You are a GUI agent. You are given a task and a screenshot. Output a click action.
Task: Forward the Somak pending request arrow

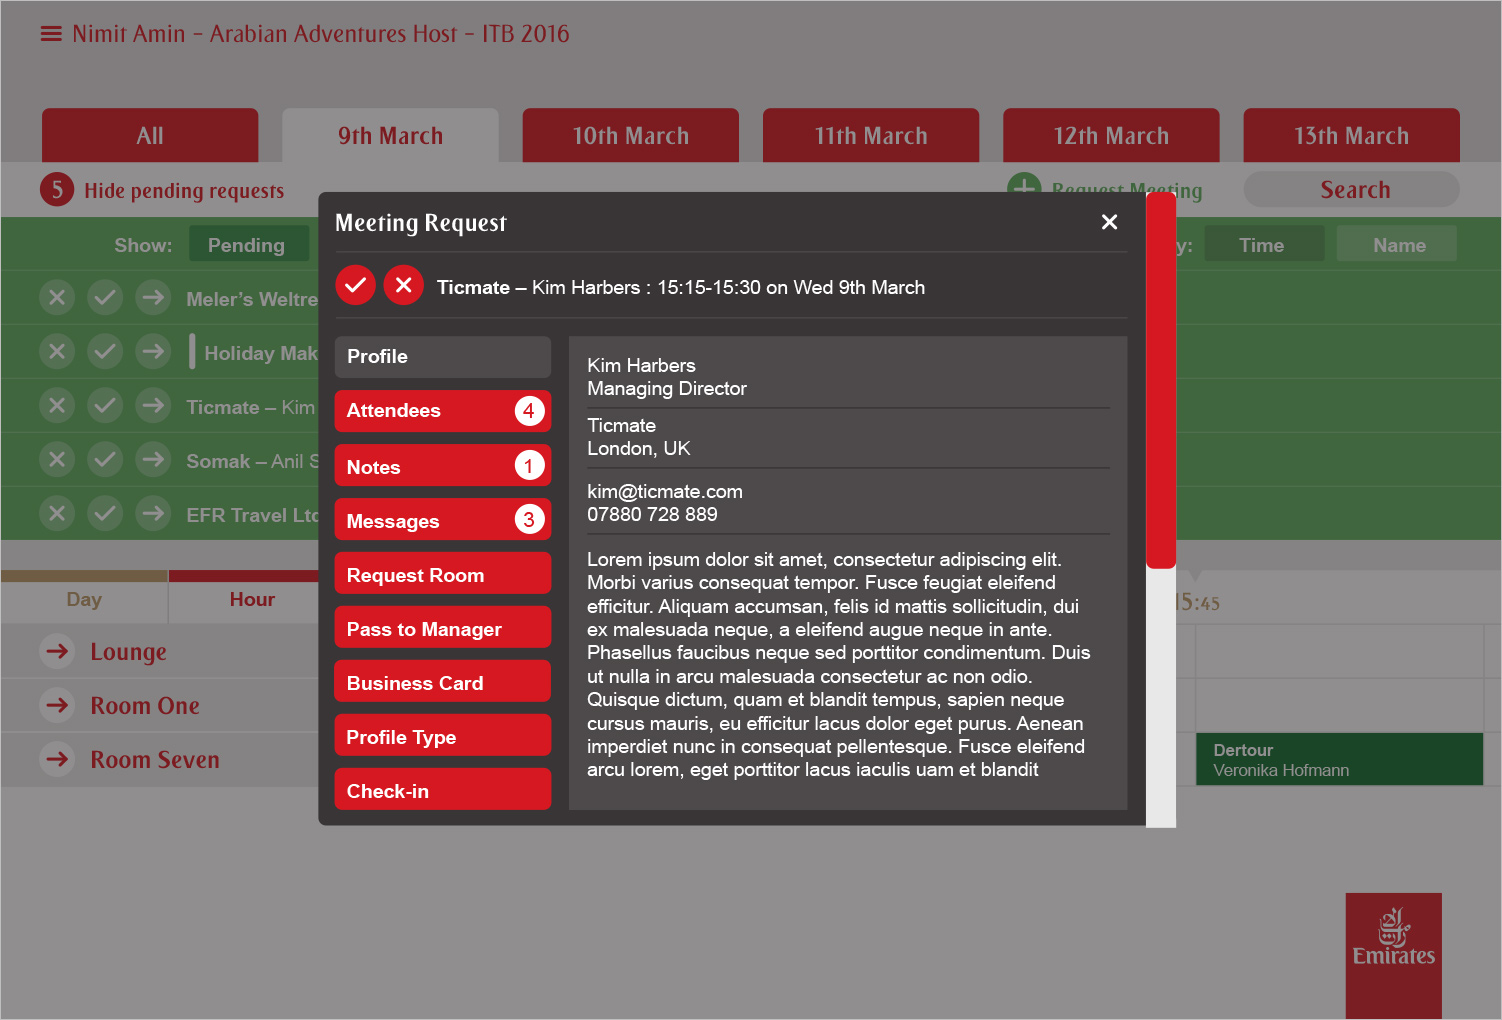pos(153,460)
